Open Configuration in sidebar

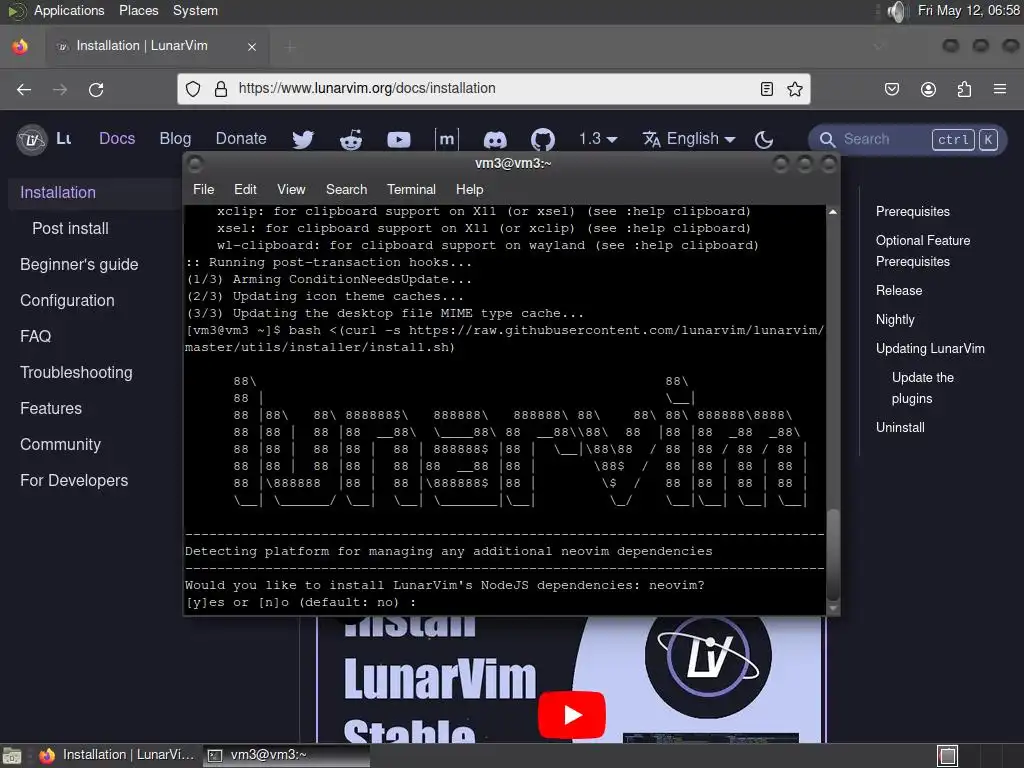point(67,300)
